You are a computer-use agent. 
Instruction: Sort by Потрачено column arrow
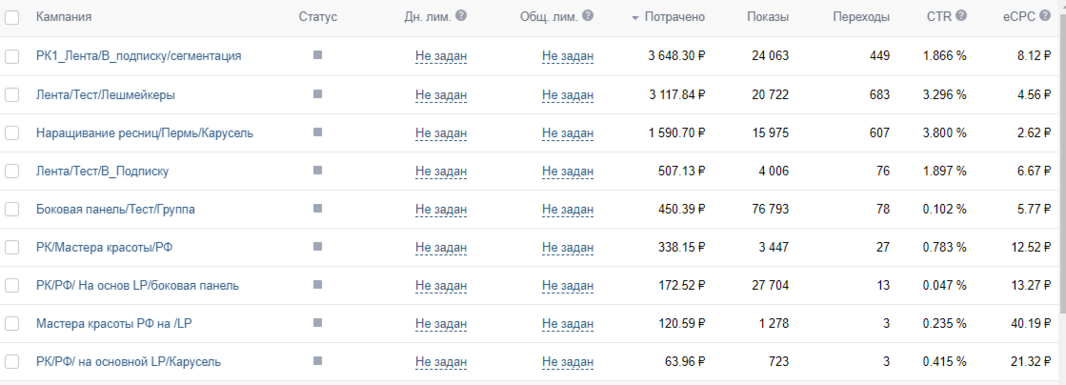click(x=636, y=18)
